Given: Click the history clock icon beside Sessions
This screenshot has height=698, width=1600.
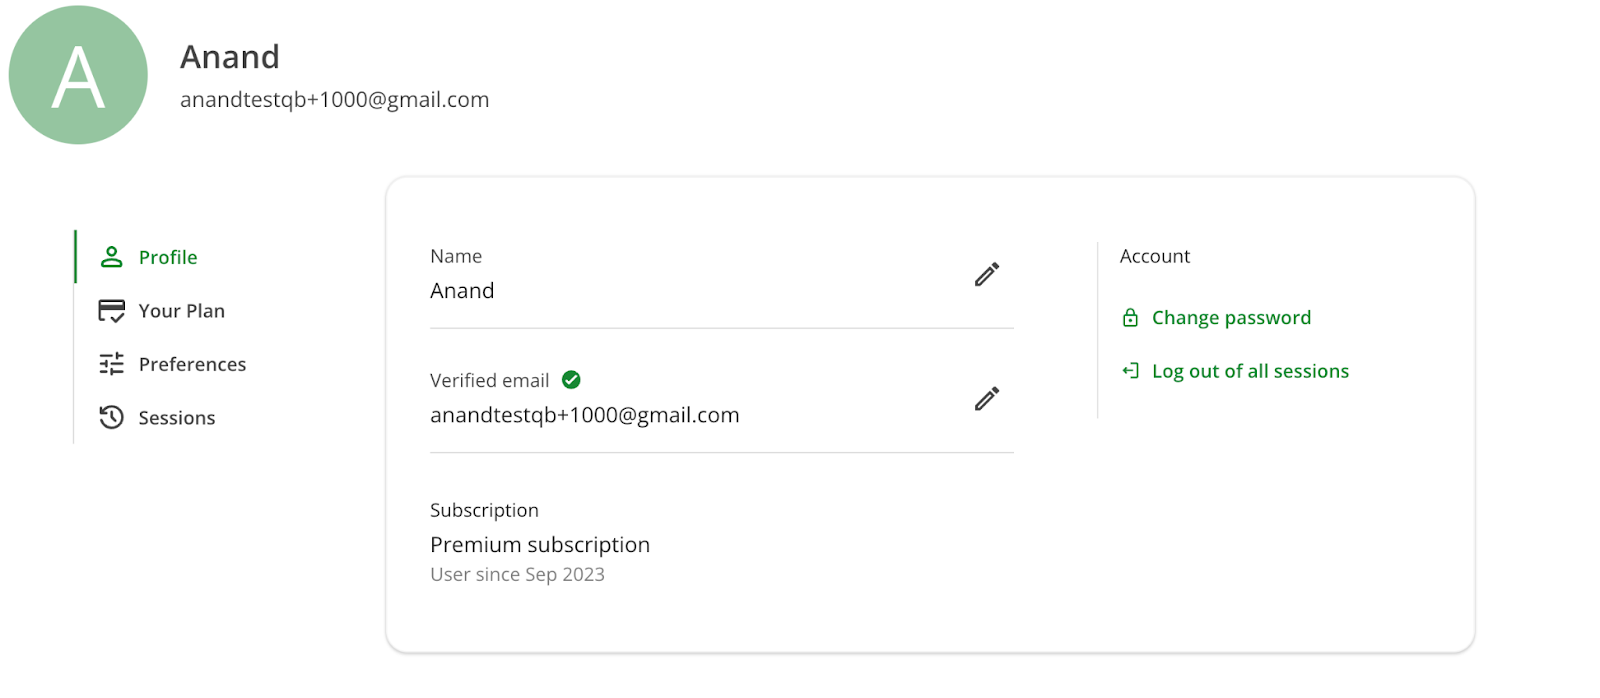Looking at the screenshot, I should pyautogui.click(x=111, y=417).
